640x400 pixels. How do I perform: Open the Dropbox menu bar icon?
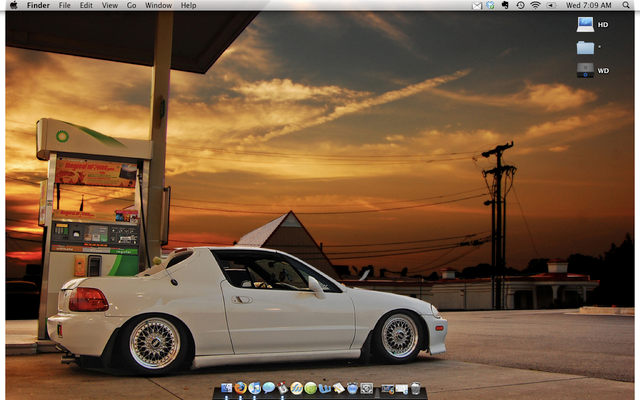pos(490,5)
